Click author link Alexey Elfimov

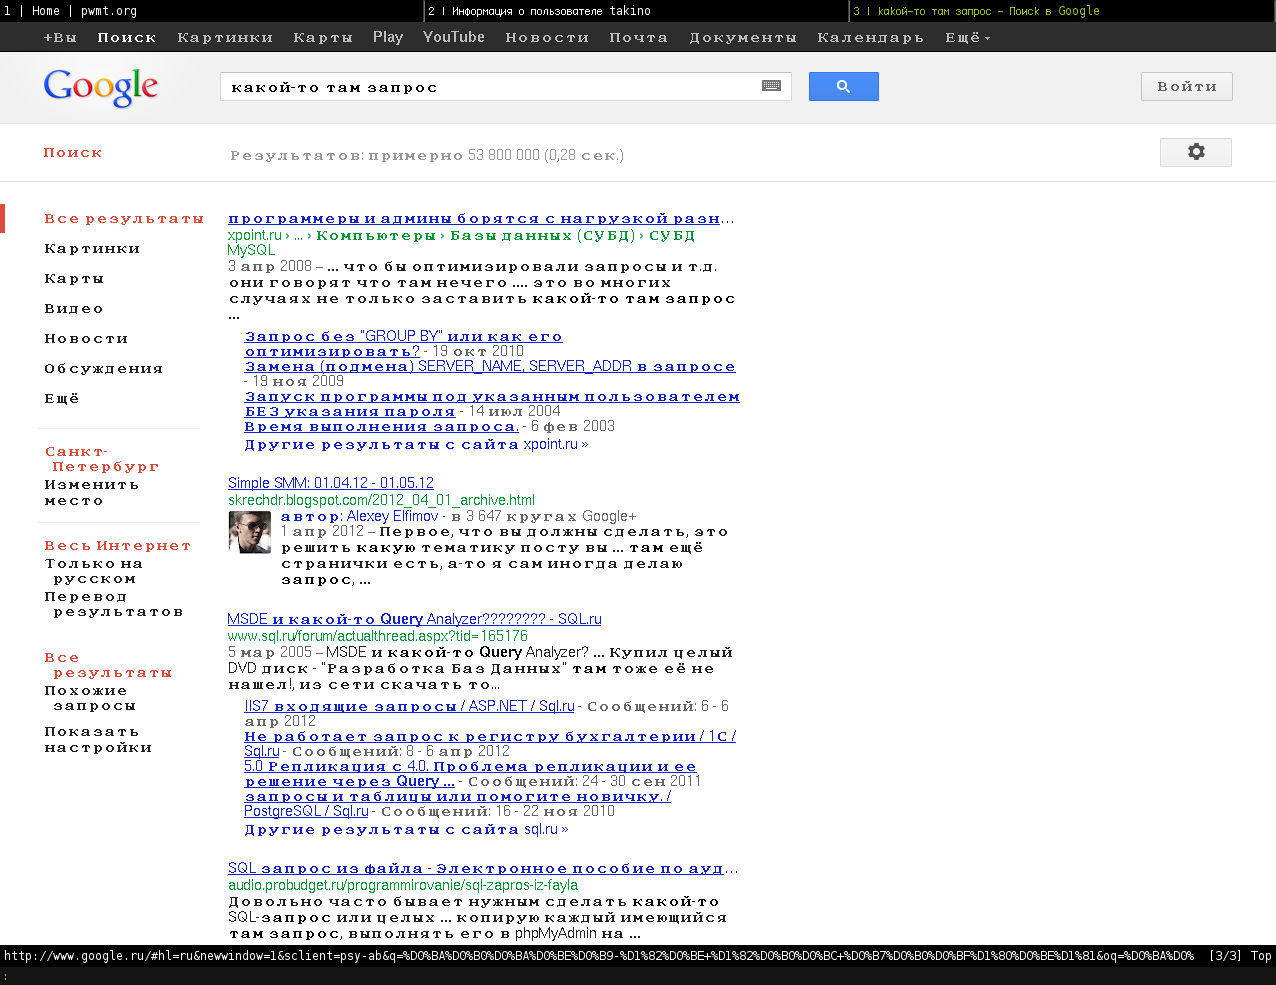392,517
